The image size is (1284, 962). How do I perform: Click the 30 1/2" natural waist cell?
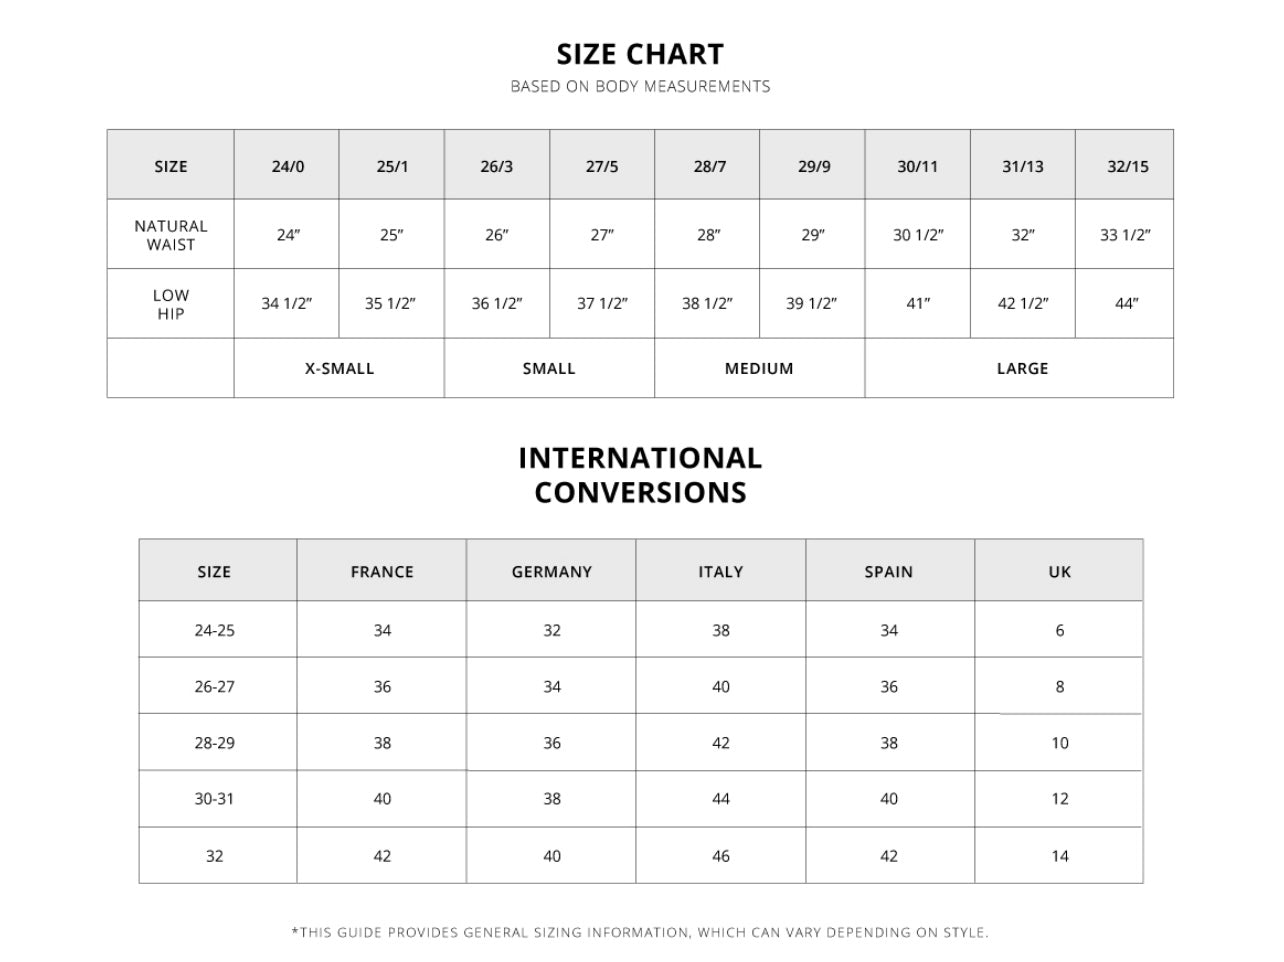point(918,235)
